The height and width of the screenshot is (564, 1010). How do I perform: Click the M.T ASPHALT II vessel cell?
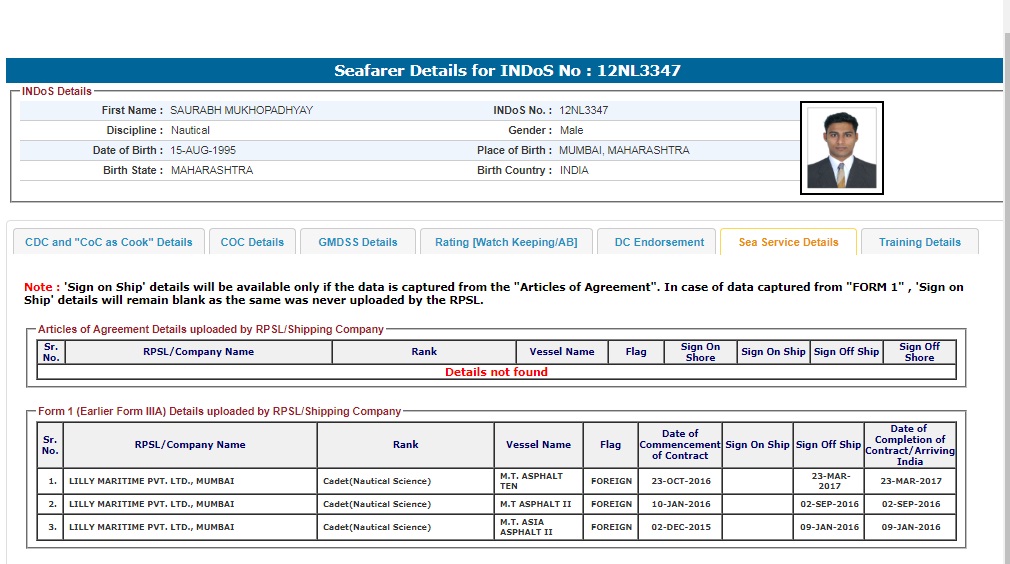(538, 504)
